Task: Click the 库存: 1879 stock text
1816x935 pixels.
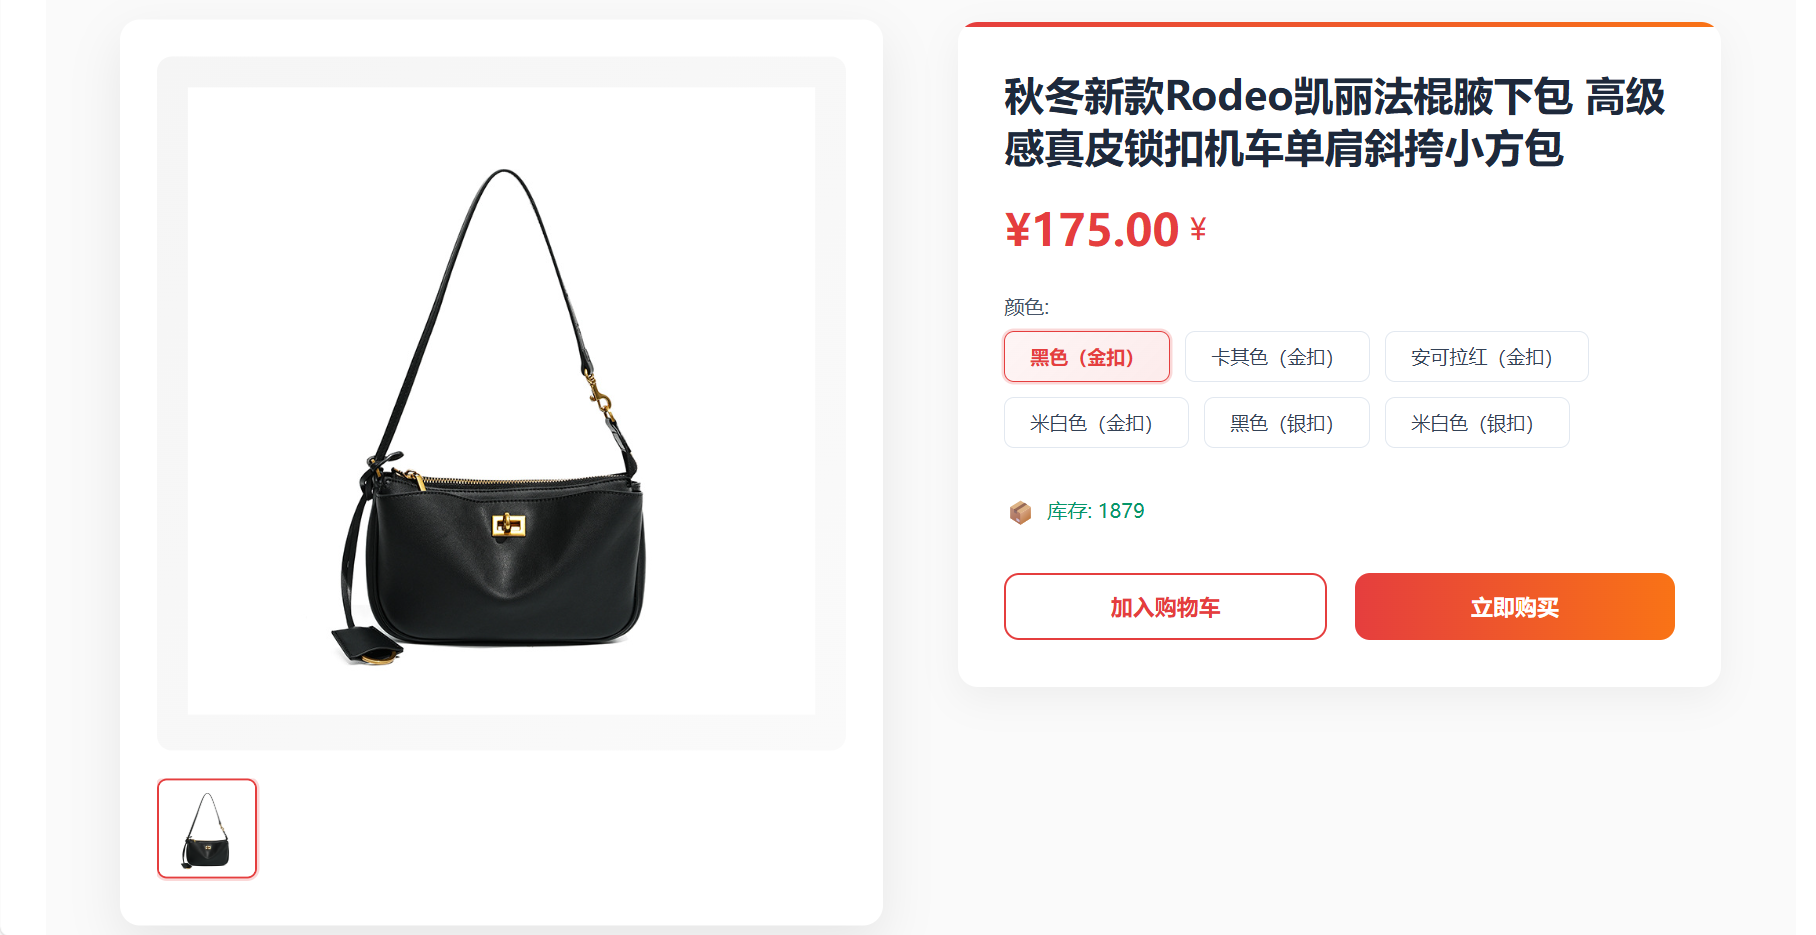Action: coord(1095,511)
